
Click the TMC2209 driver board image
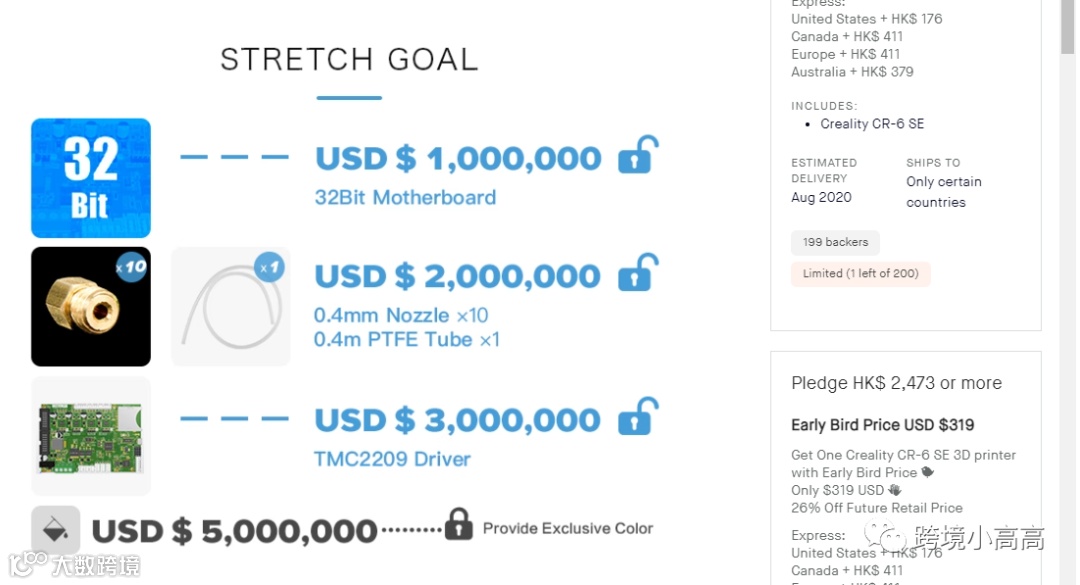click(x=91, y=436)
